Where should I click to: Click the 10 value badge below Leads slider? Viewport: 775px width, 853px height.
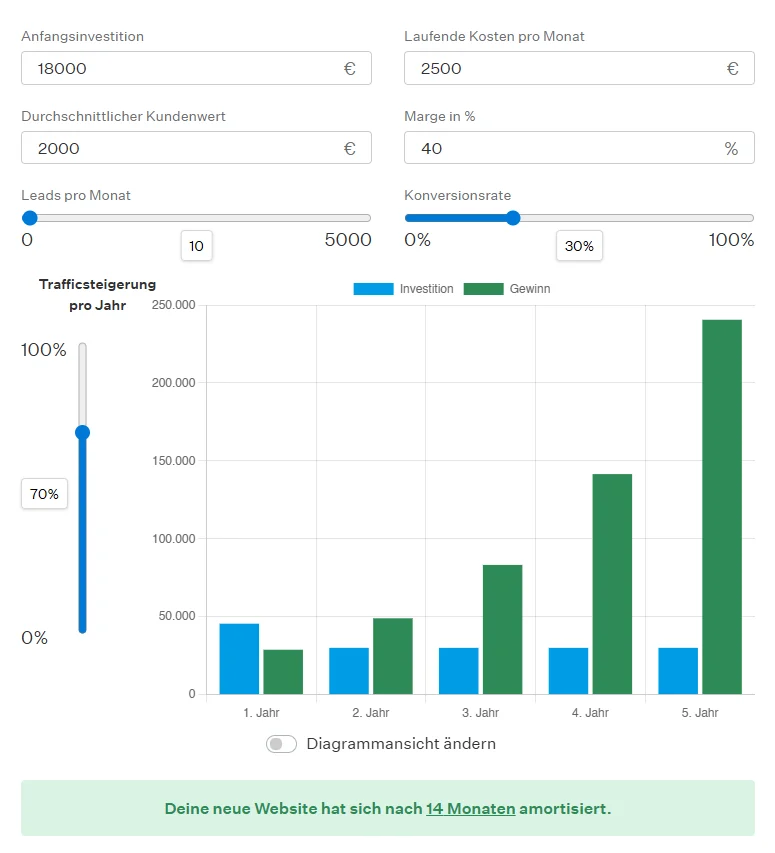tap(196, 245)
